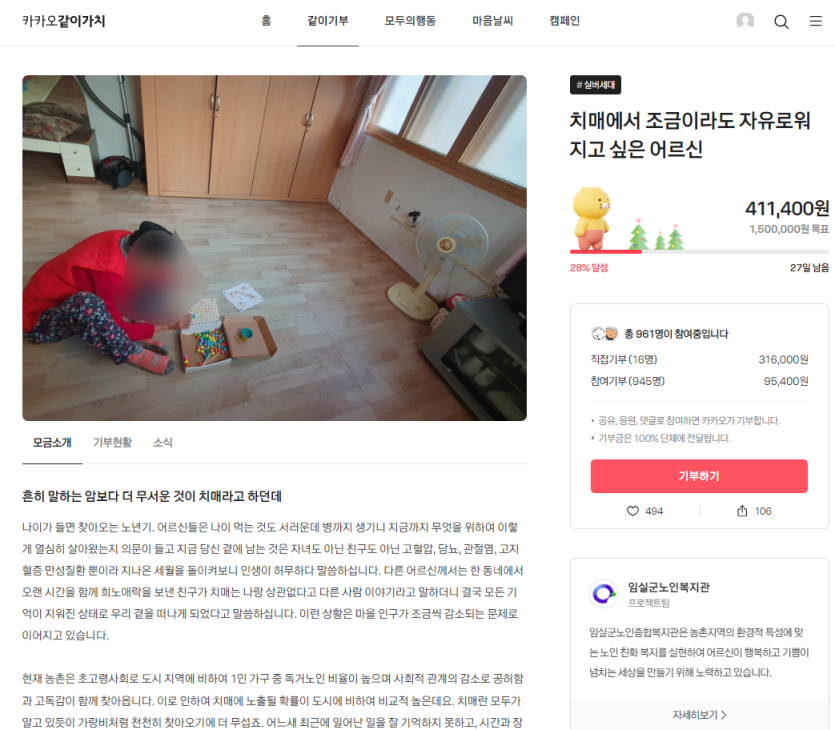The width and height of the screenshot is (835, 730).
Task: Open the 마음날씨 menu
Action: pyautogui.click(x=493, y=21)
